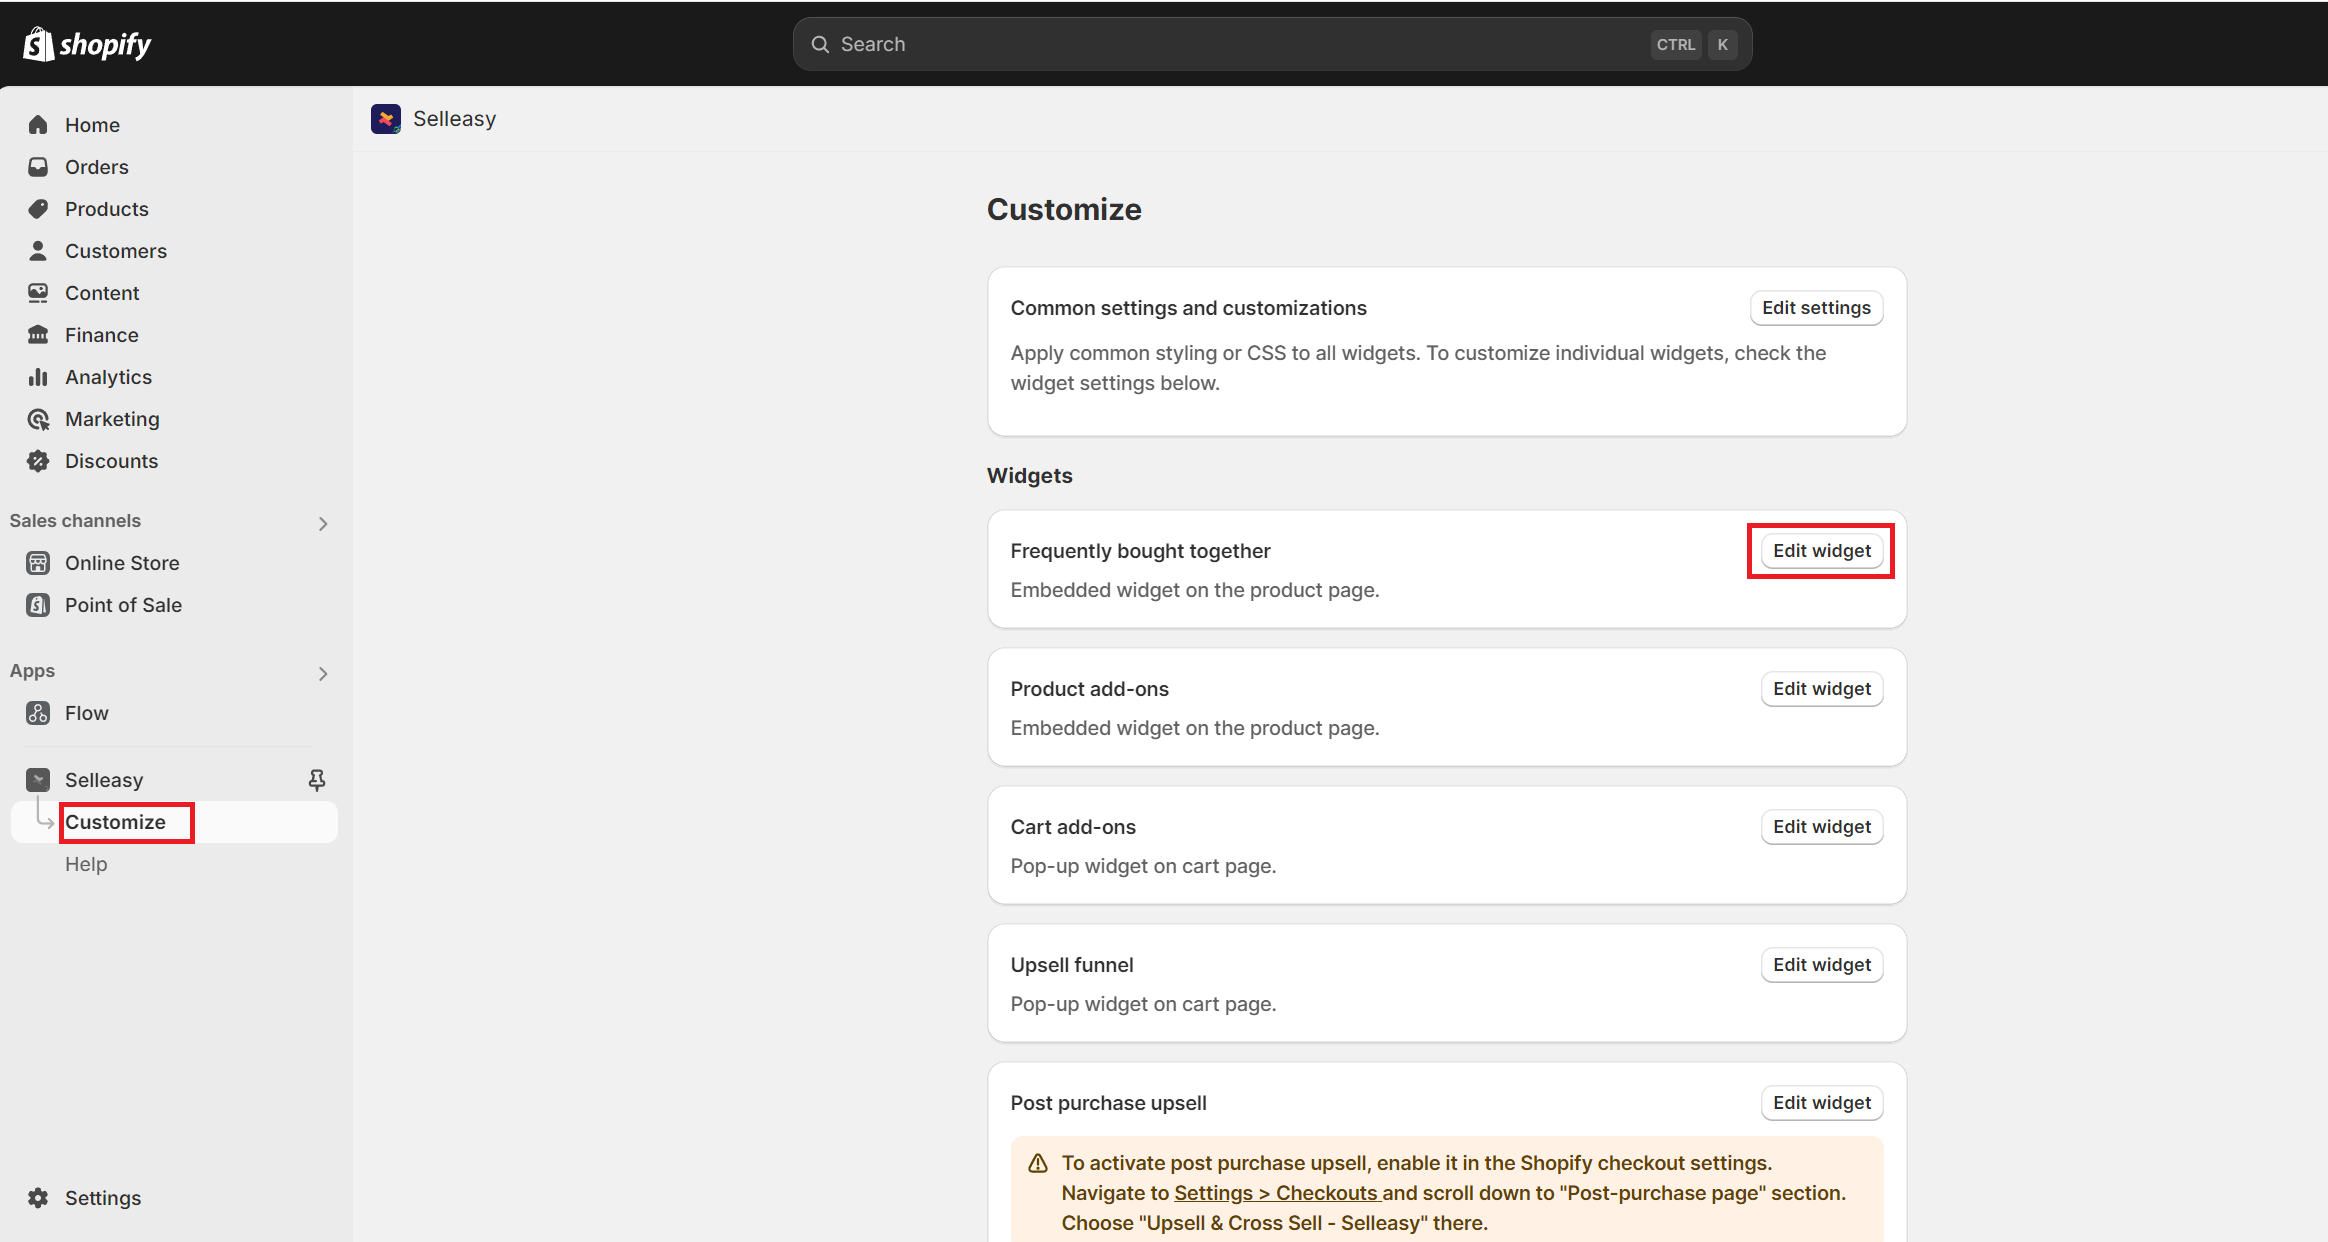Edit the Cart add-ons widget
Viewport: 2328px width, 1242px height.
[1821, 827]
